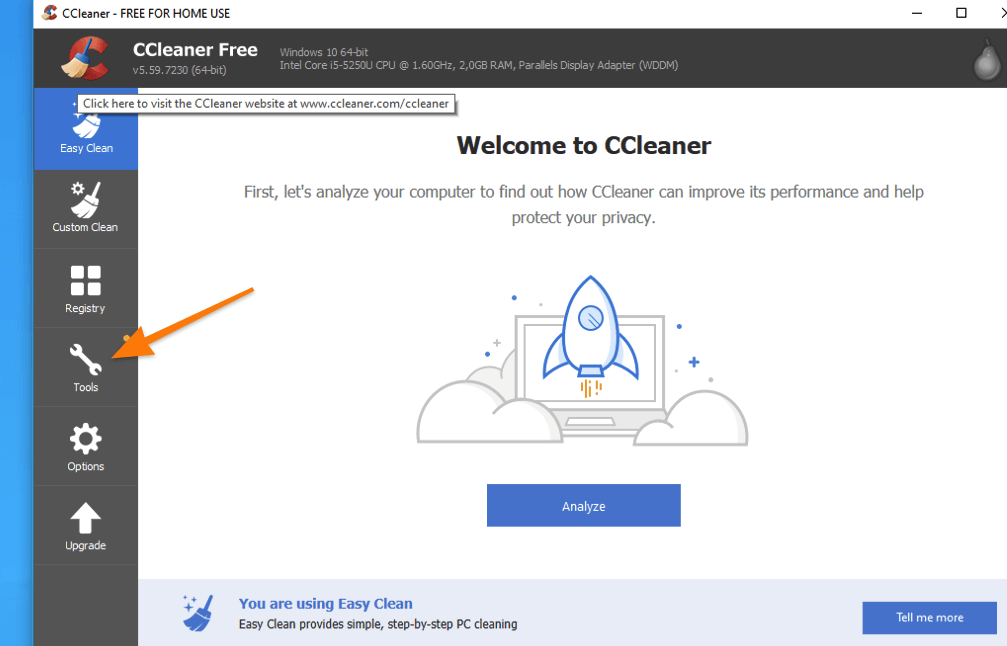Viewport: 1007px width, 646px height.
Task: Select the Custom Clean broom icon
Action: [85, 200]
